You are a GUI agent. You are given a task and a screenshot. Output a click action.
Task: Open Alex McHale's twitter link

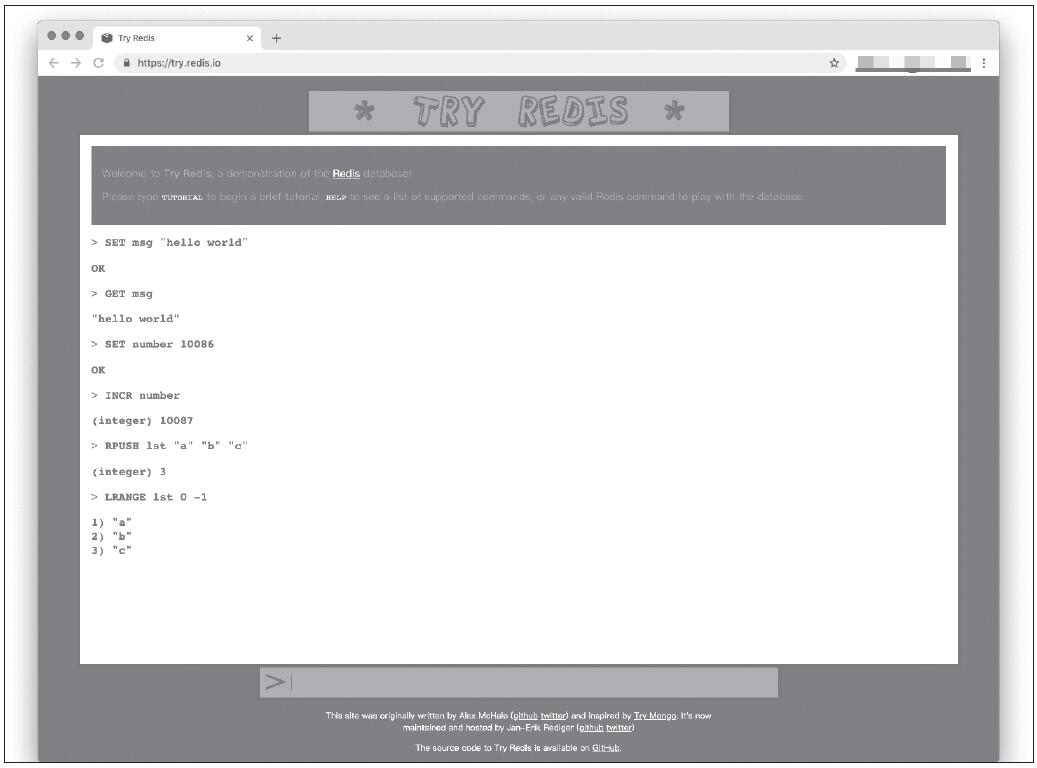tap(553, 716)
